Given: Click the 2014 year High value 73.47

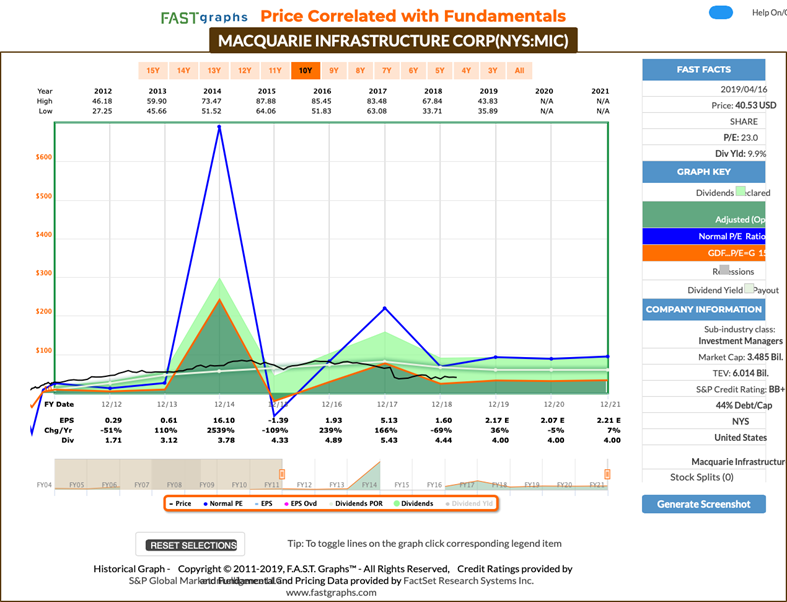Looking at the screenshot, I should (212, 101).
